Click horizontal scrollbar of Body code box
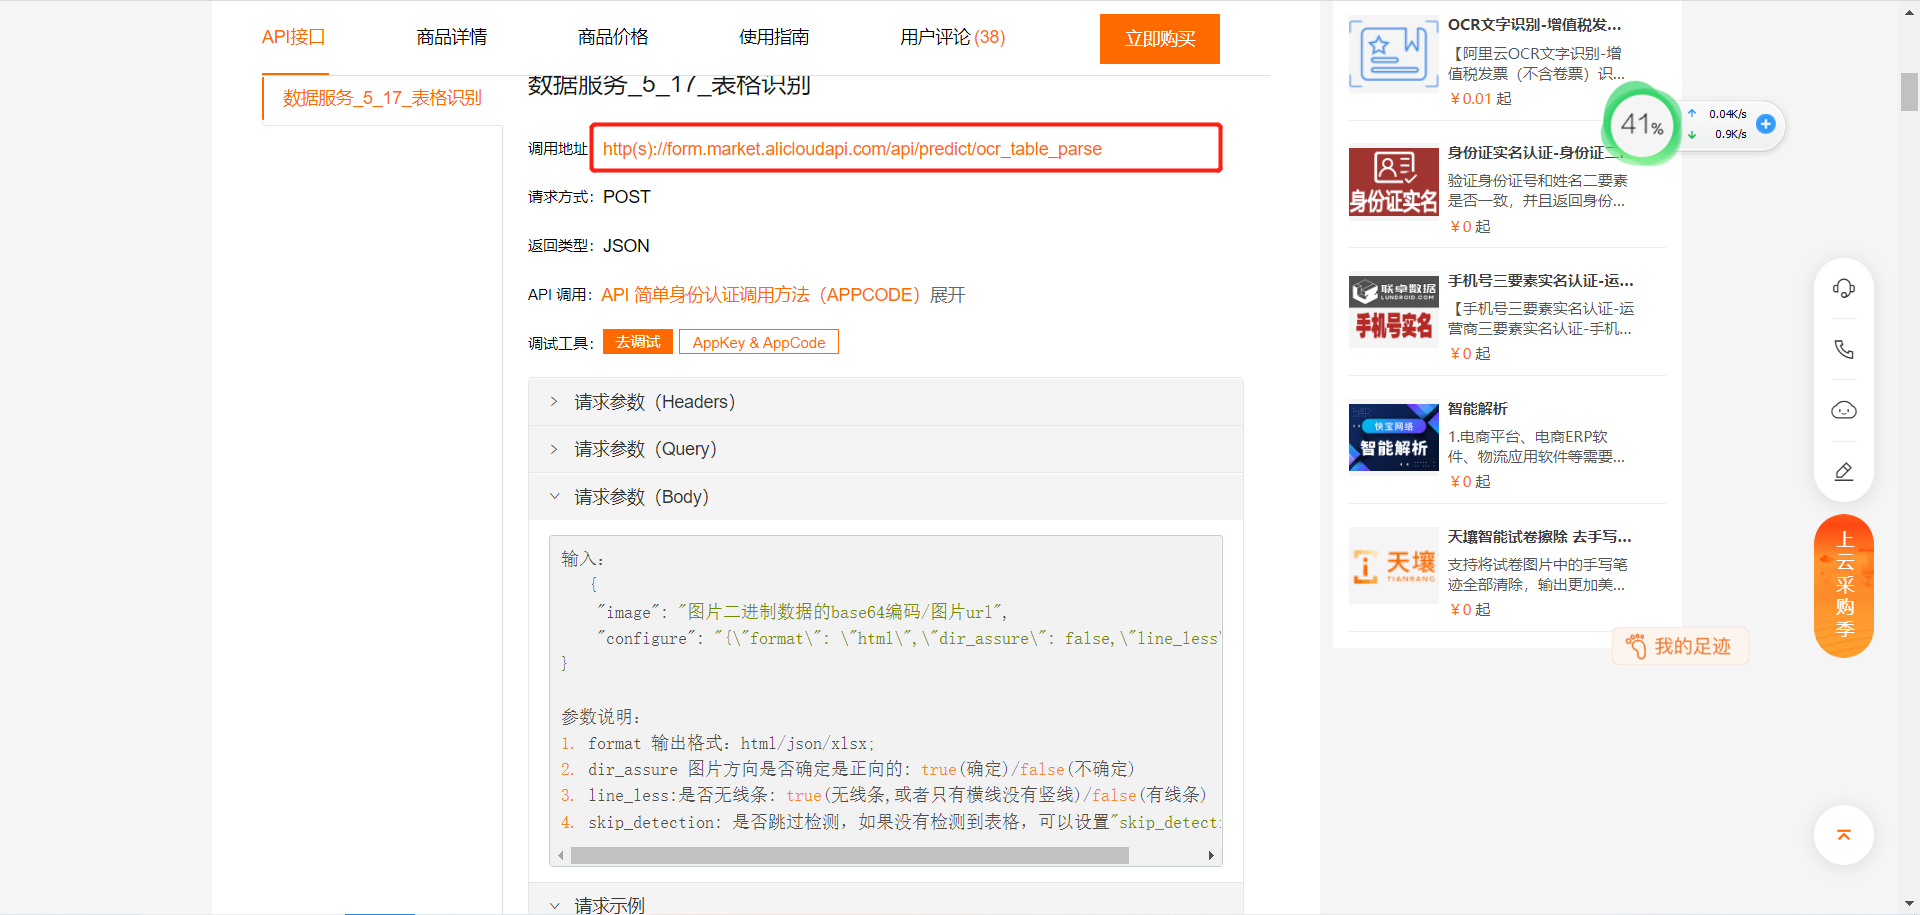The height and width of the screenshot is (915, 1920). [850, 856]
